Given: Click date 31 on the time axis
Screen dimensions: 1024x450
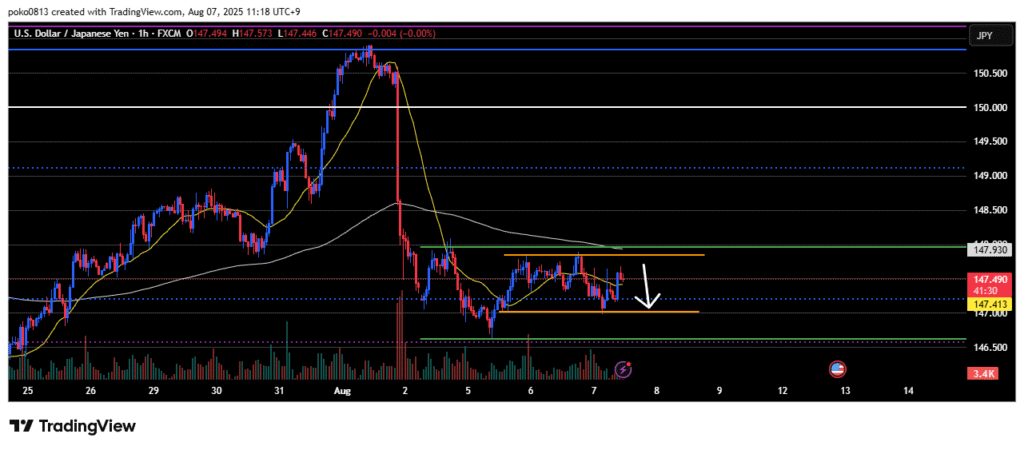Looking at the screenshot, I should 280,391.
